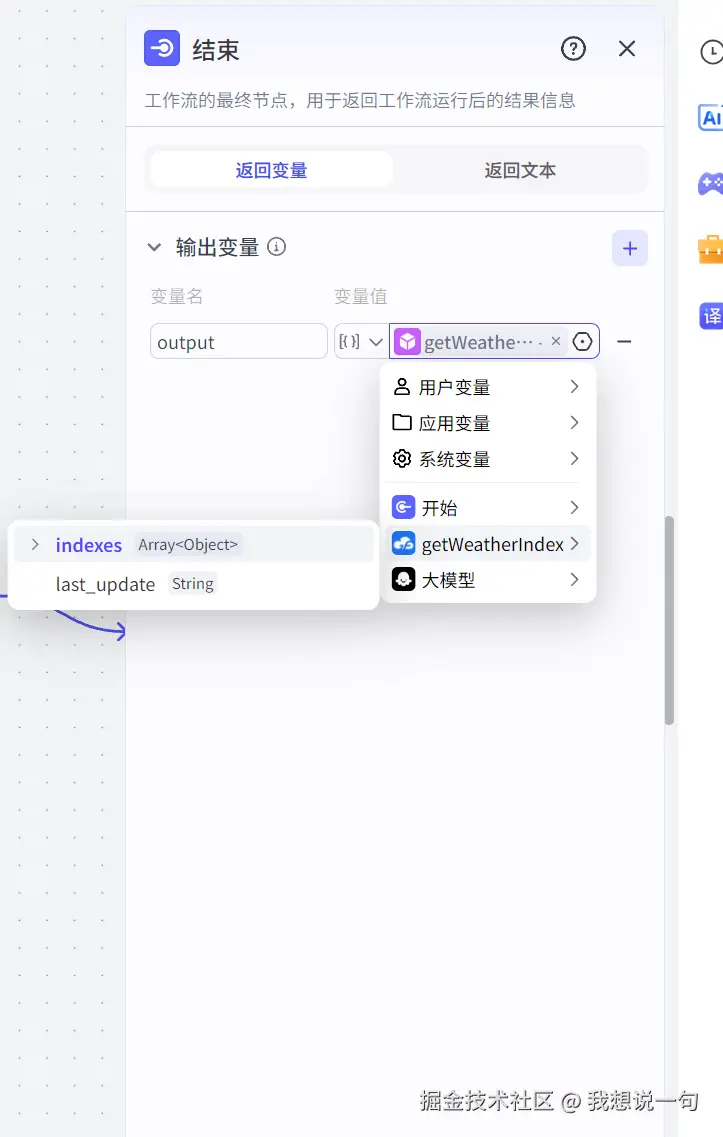Click the gear icon beside 系统变量

[x=402, y=458]
